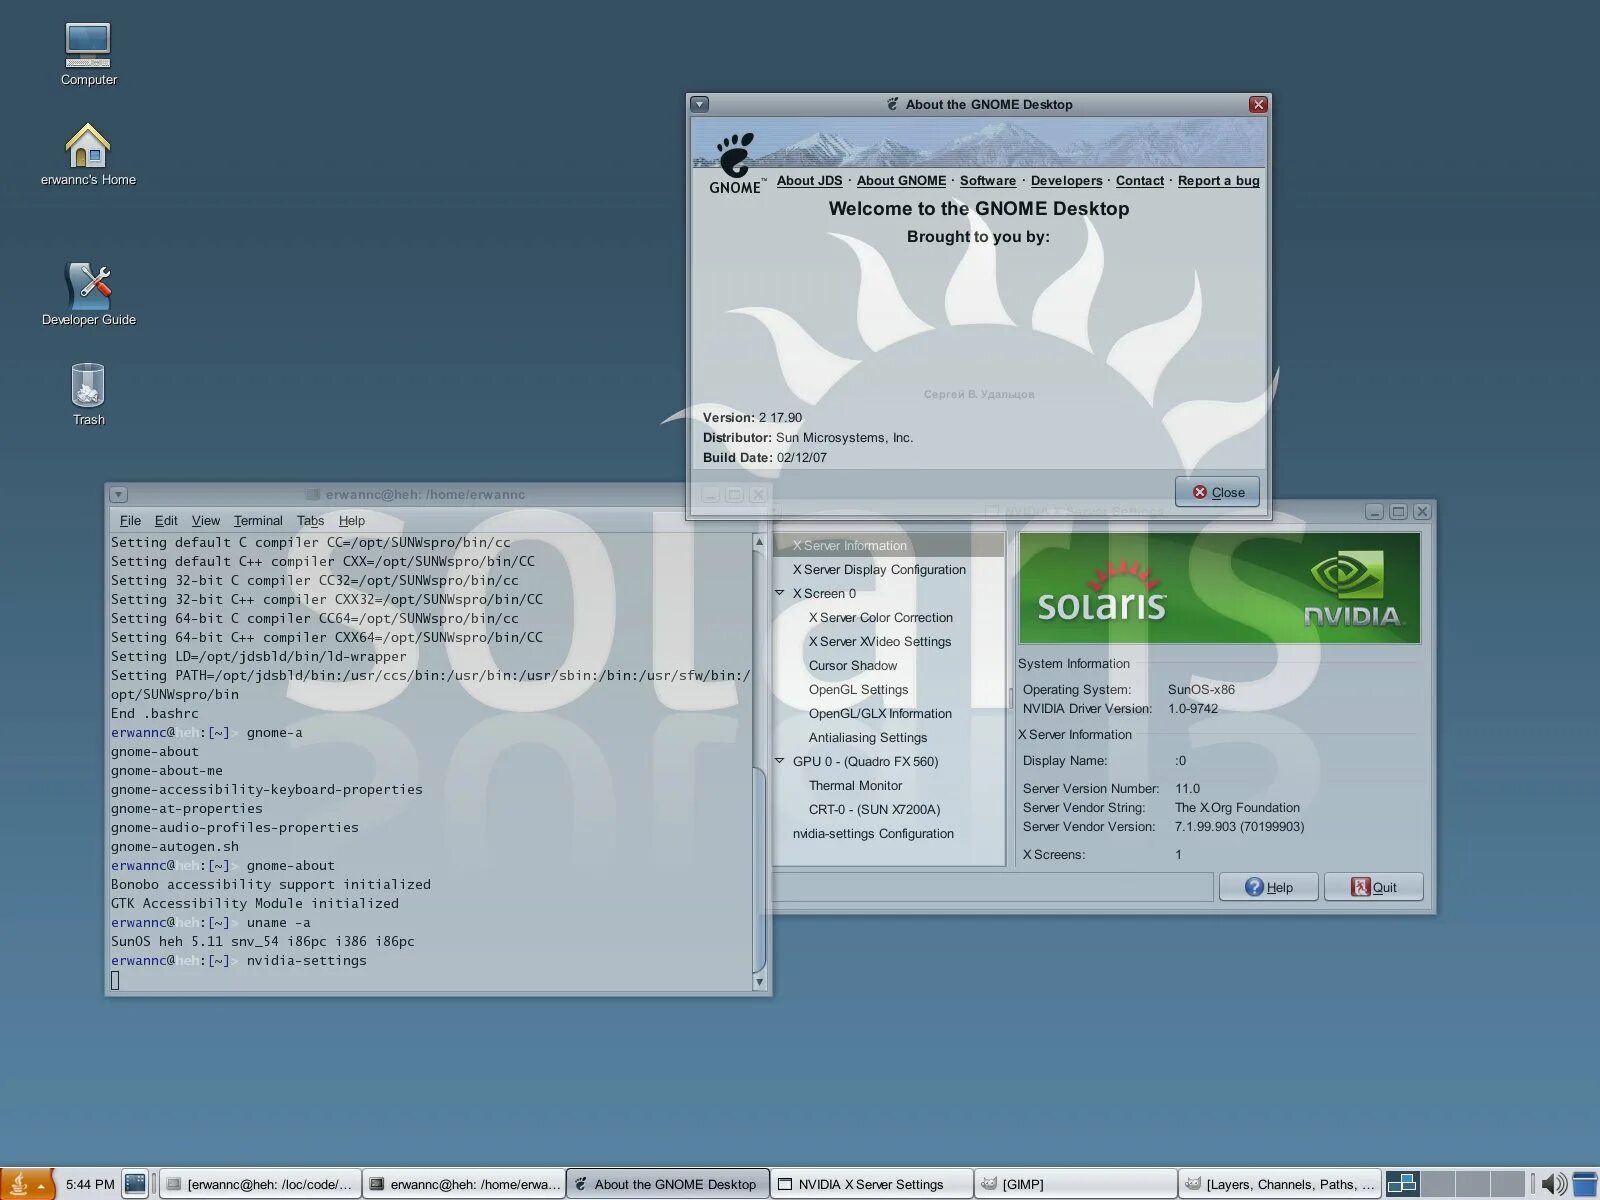Switch to NVIDIA X Server Settings taskbar button
This screenshot has width=1600, height=1200.
point(872,1184)
